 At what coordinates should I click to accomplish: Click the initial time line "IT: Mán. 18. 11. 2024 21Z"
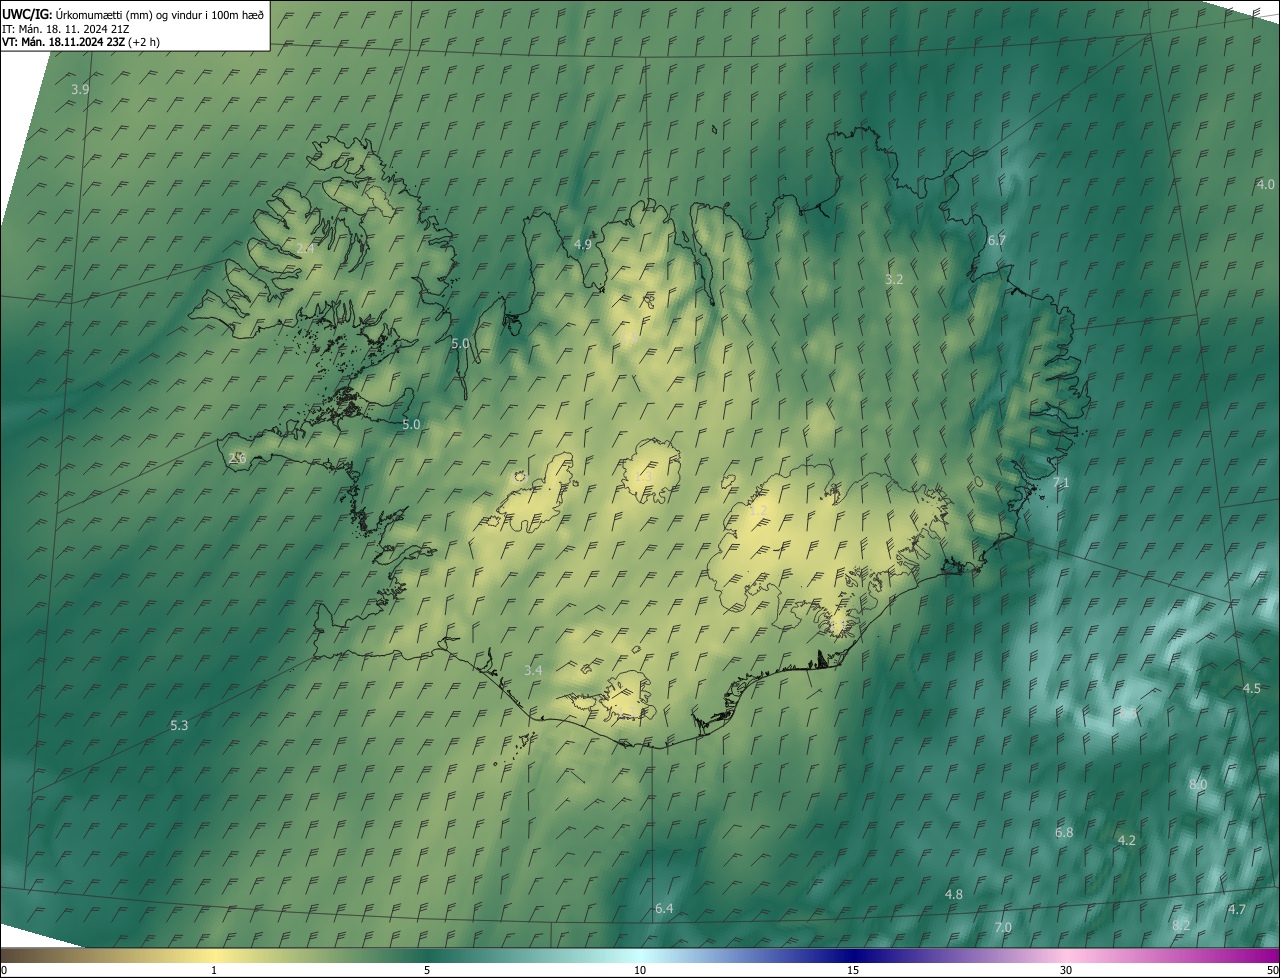pos(65,28)
